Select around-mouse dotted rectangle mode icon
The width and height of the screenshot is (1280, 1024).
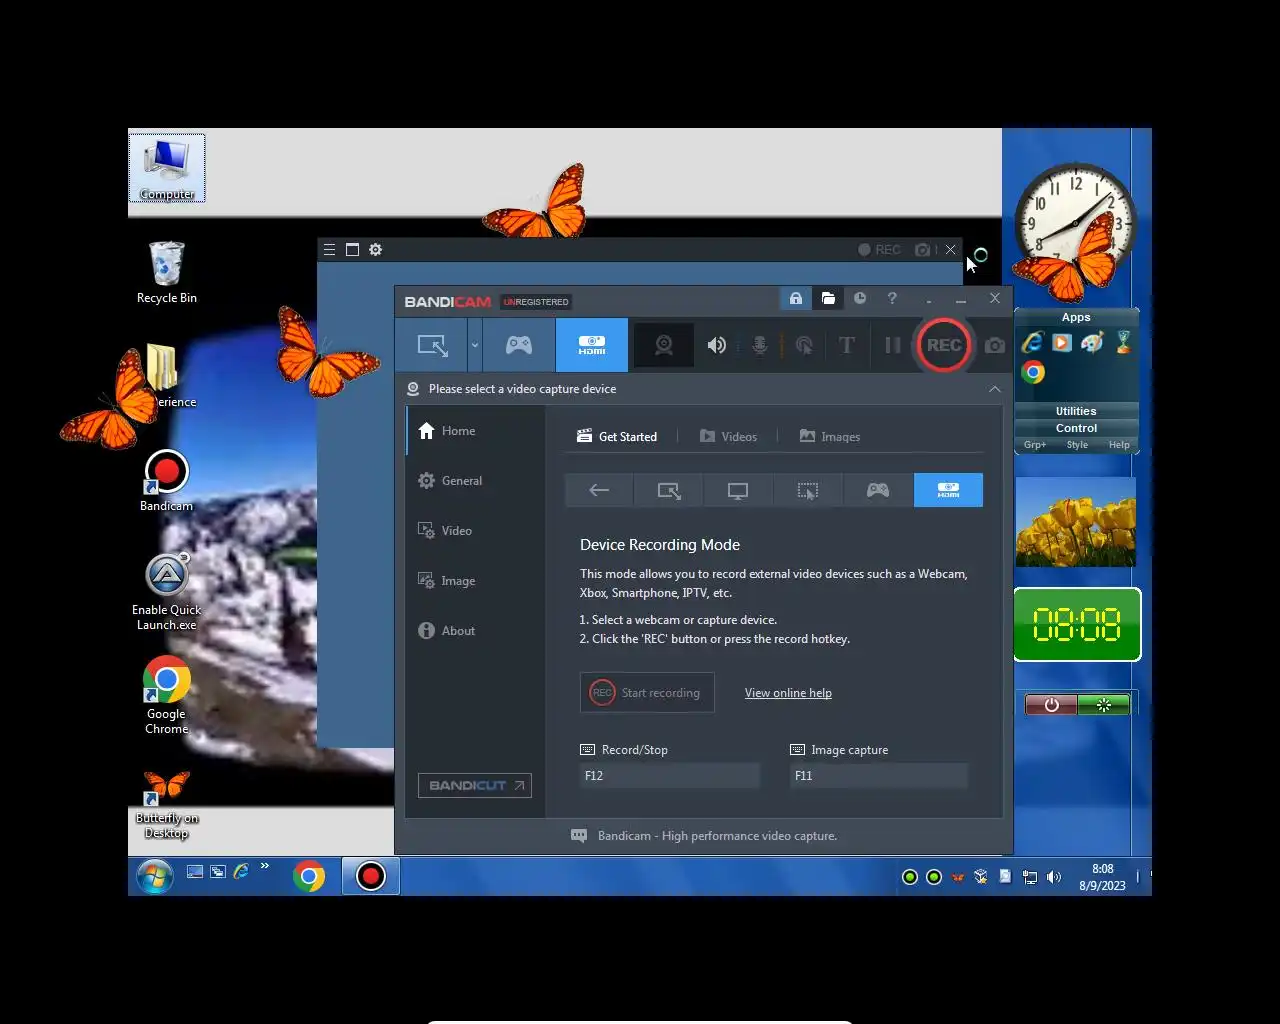(808, 490)
